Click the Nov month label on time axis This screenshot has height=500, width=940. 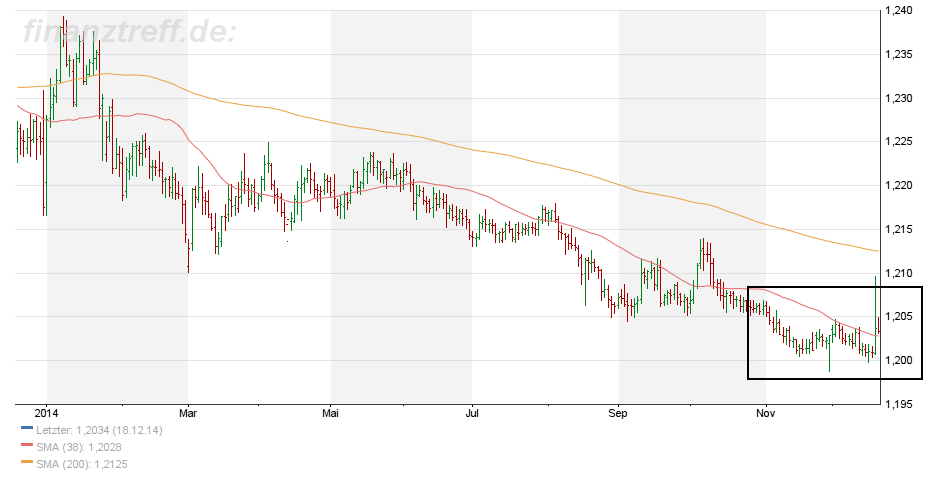point(765,412)
